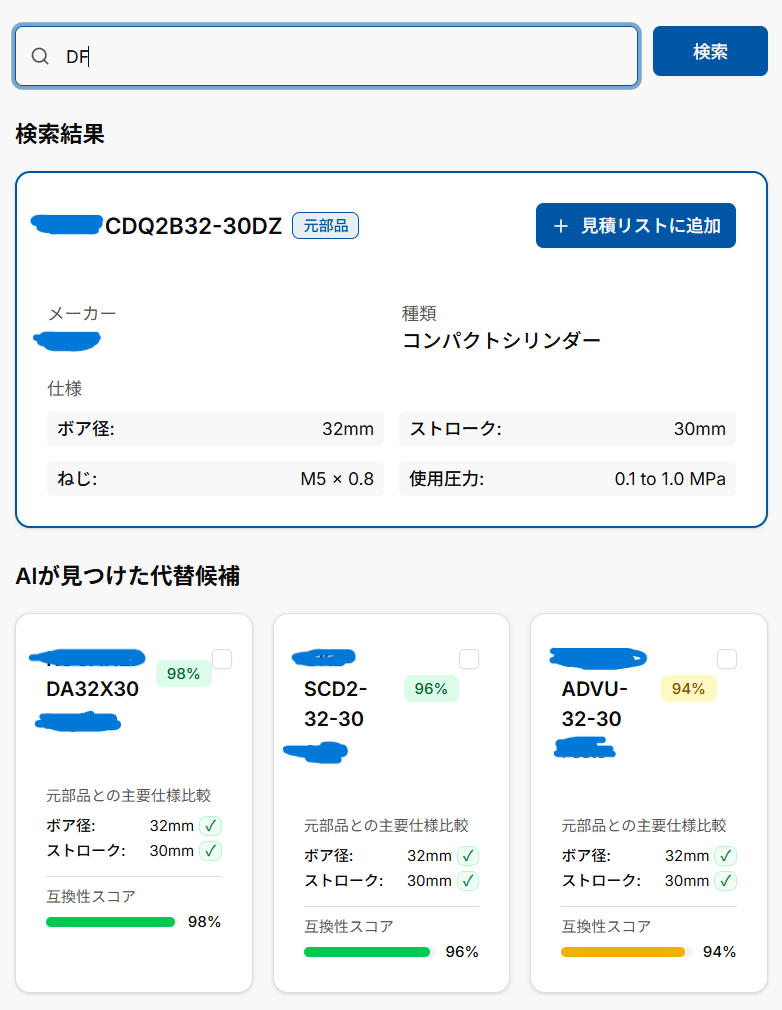Click the magnifier icon in search box

[40, 57]
